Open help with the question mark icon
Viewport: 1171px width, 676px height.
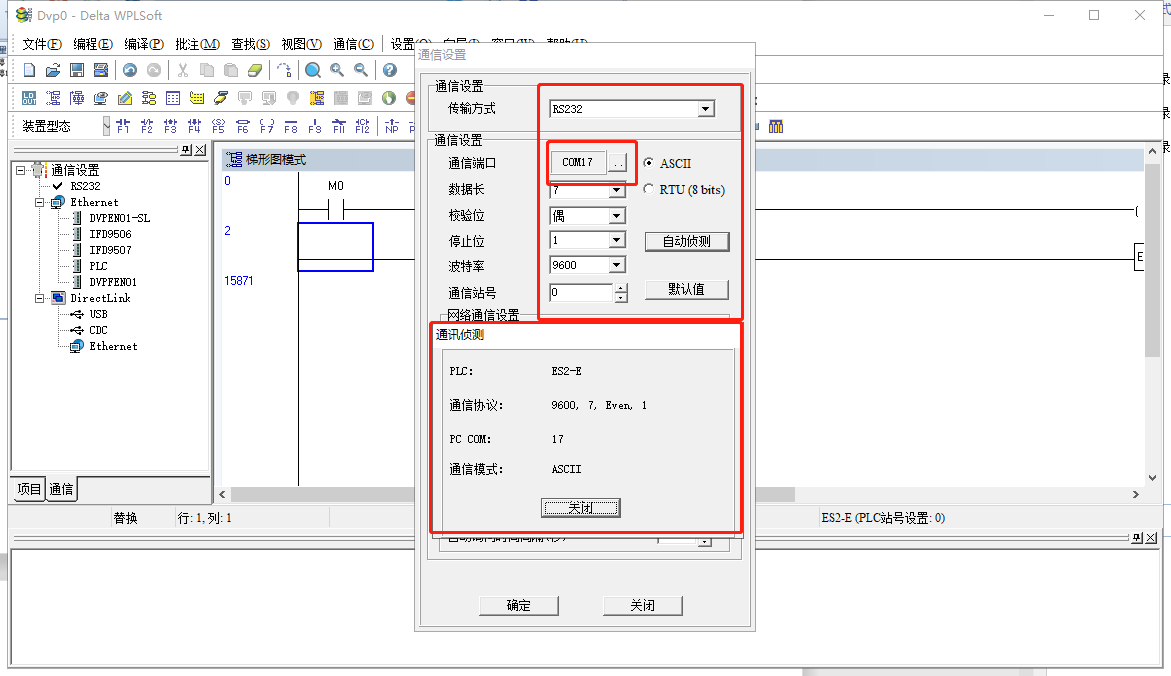click(x=390, y=70)
